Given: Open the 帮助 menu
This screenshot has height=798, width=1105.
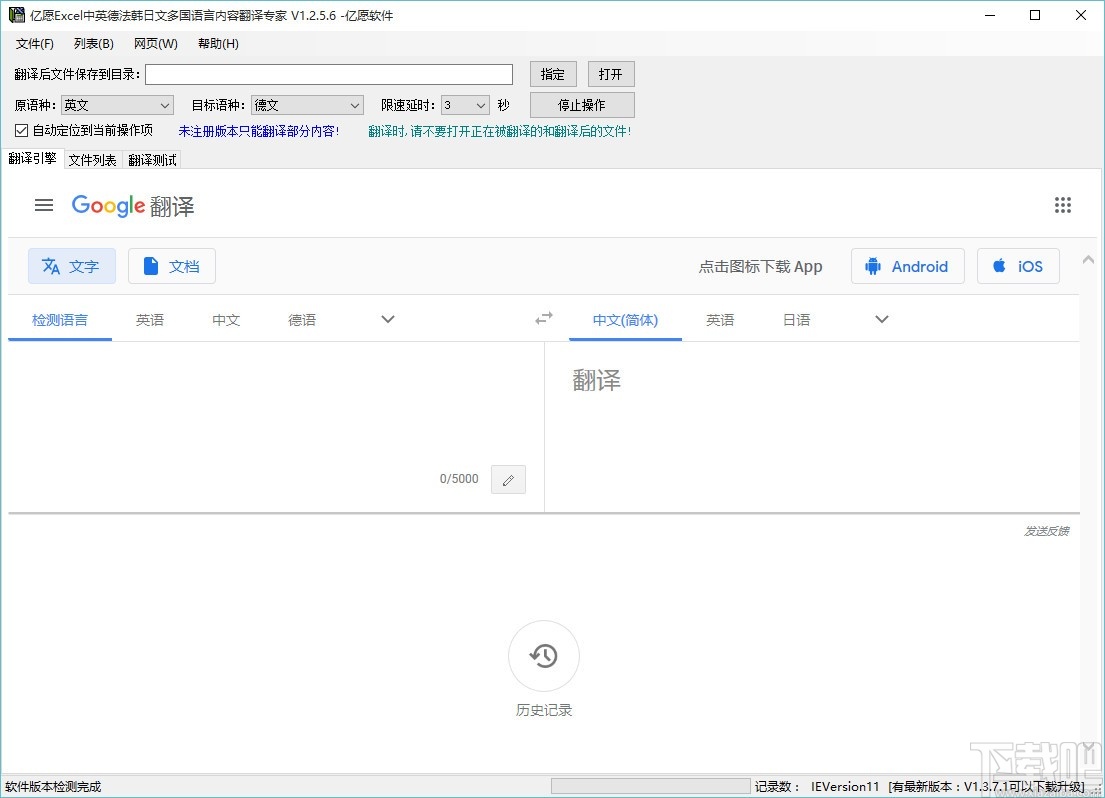Looking at the screenshot, I should (216, 43).
